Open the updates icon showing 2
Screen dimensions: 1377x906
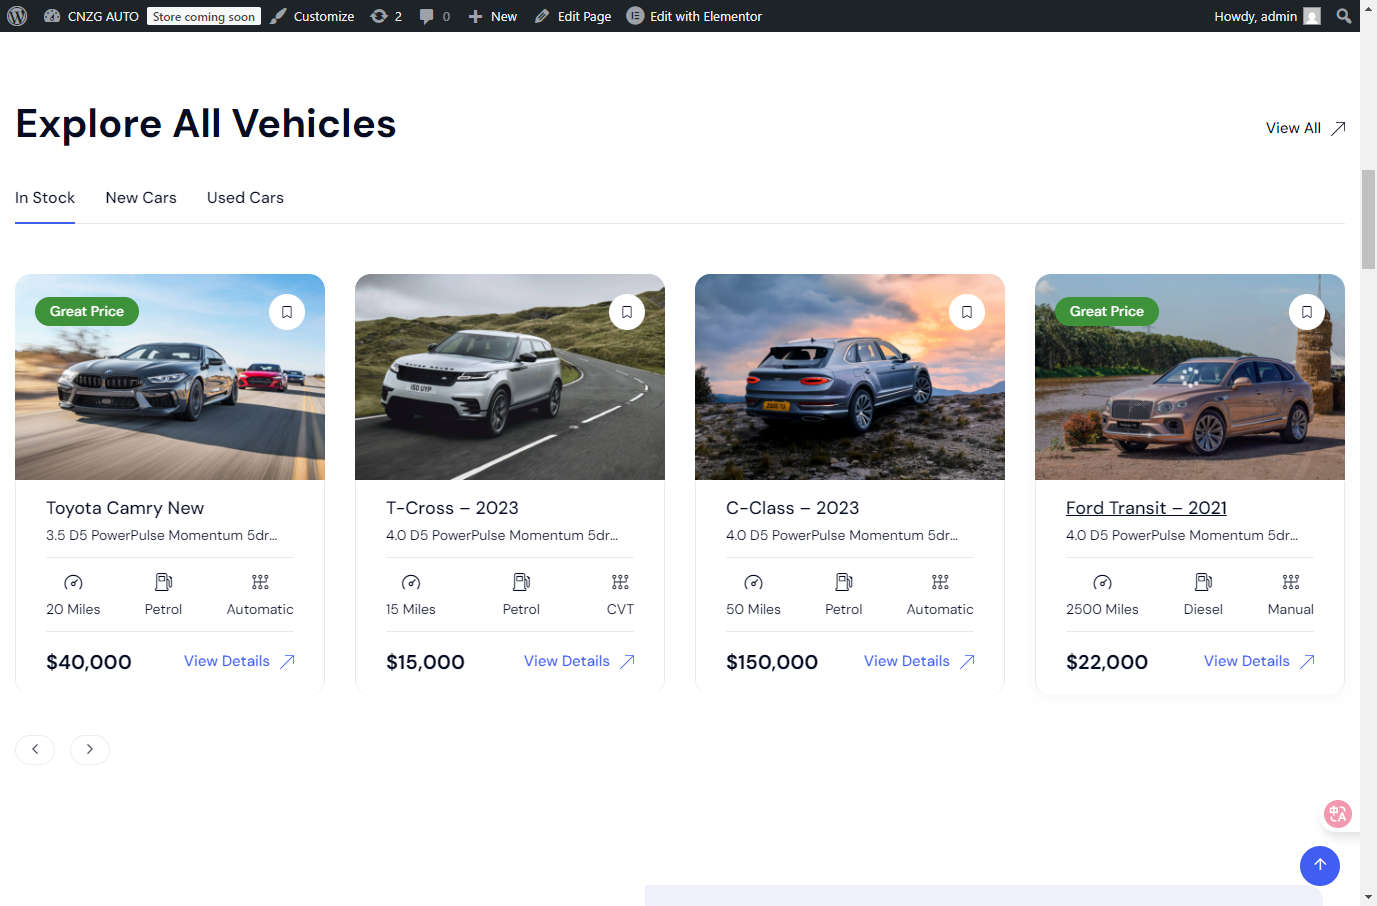386,16
